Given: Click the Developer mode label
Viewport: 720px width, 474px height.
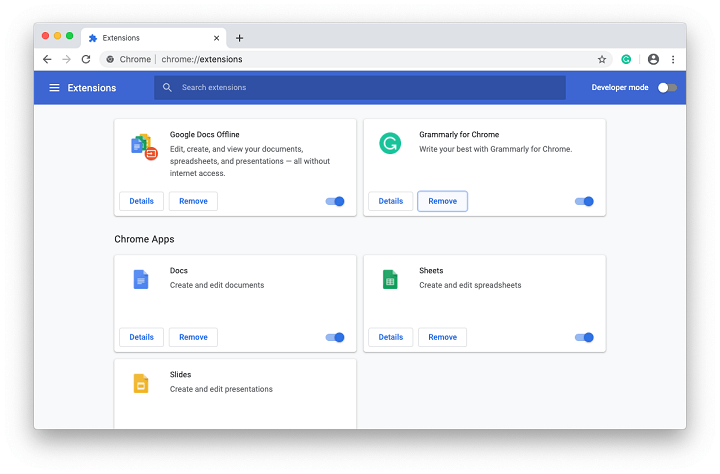Looking at the screenshot, I should tap(620, 87).
